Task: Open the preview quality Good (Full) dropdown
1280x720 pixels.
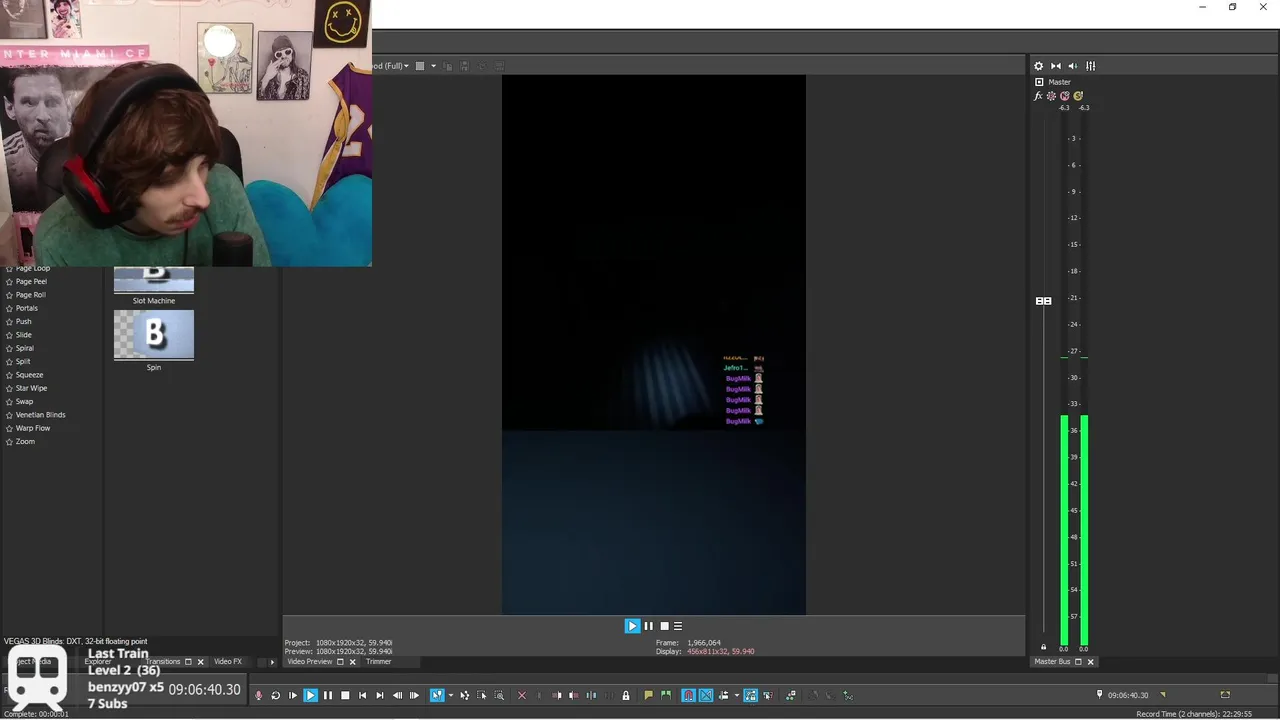Action: (390, 66)
